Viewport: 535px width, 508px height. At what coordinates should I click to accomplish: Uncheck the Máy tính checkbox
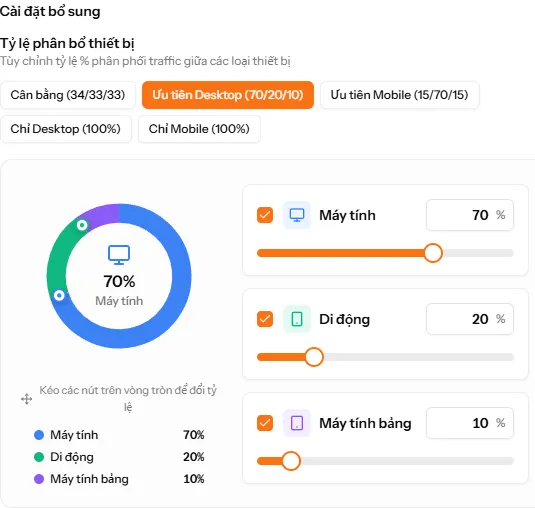(x=265, y=215)
